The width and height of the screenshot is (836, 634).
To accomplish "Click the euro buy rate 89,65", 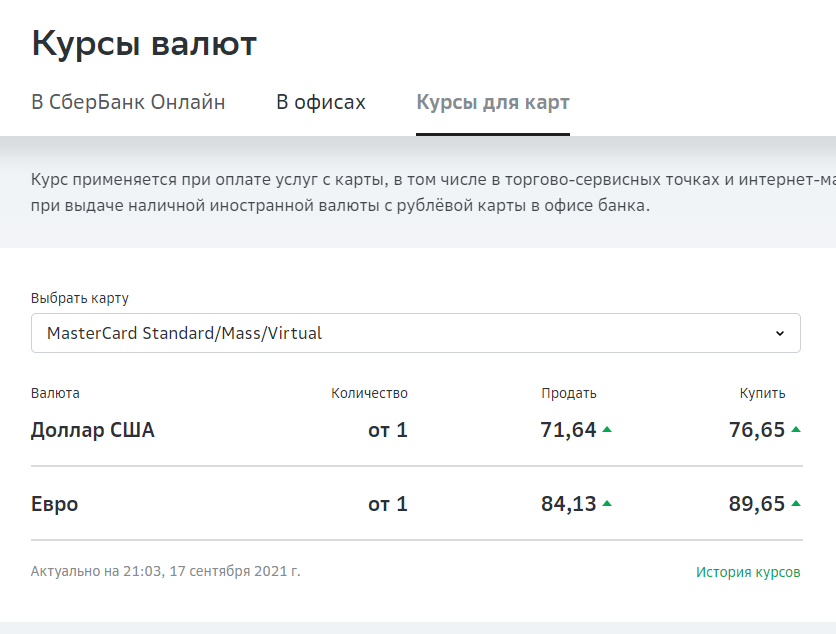I will pyautogui.click(x=757, y=505).
